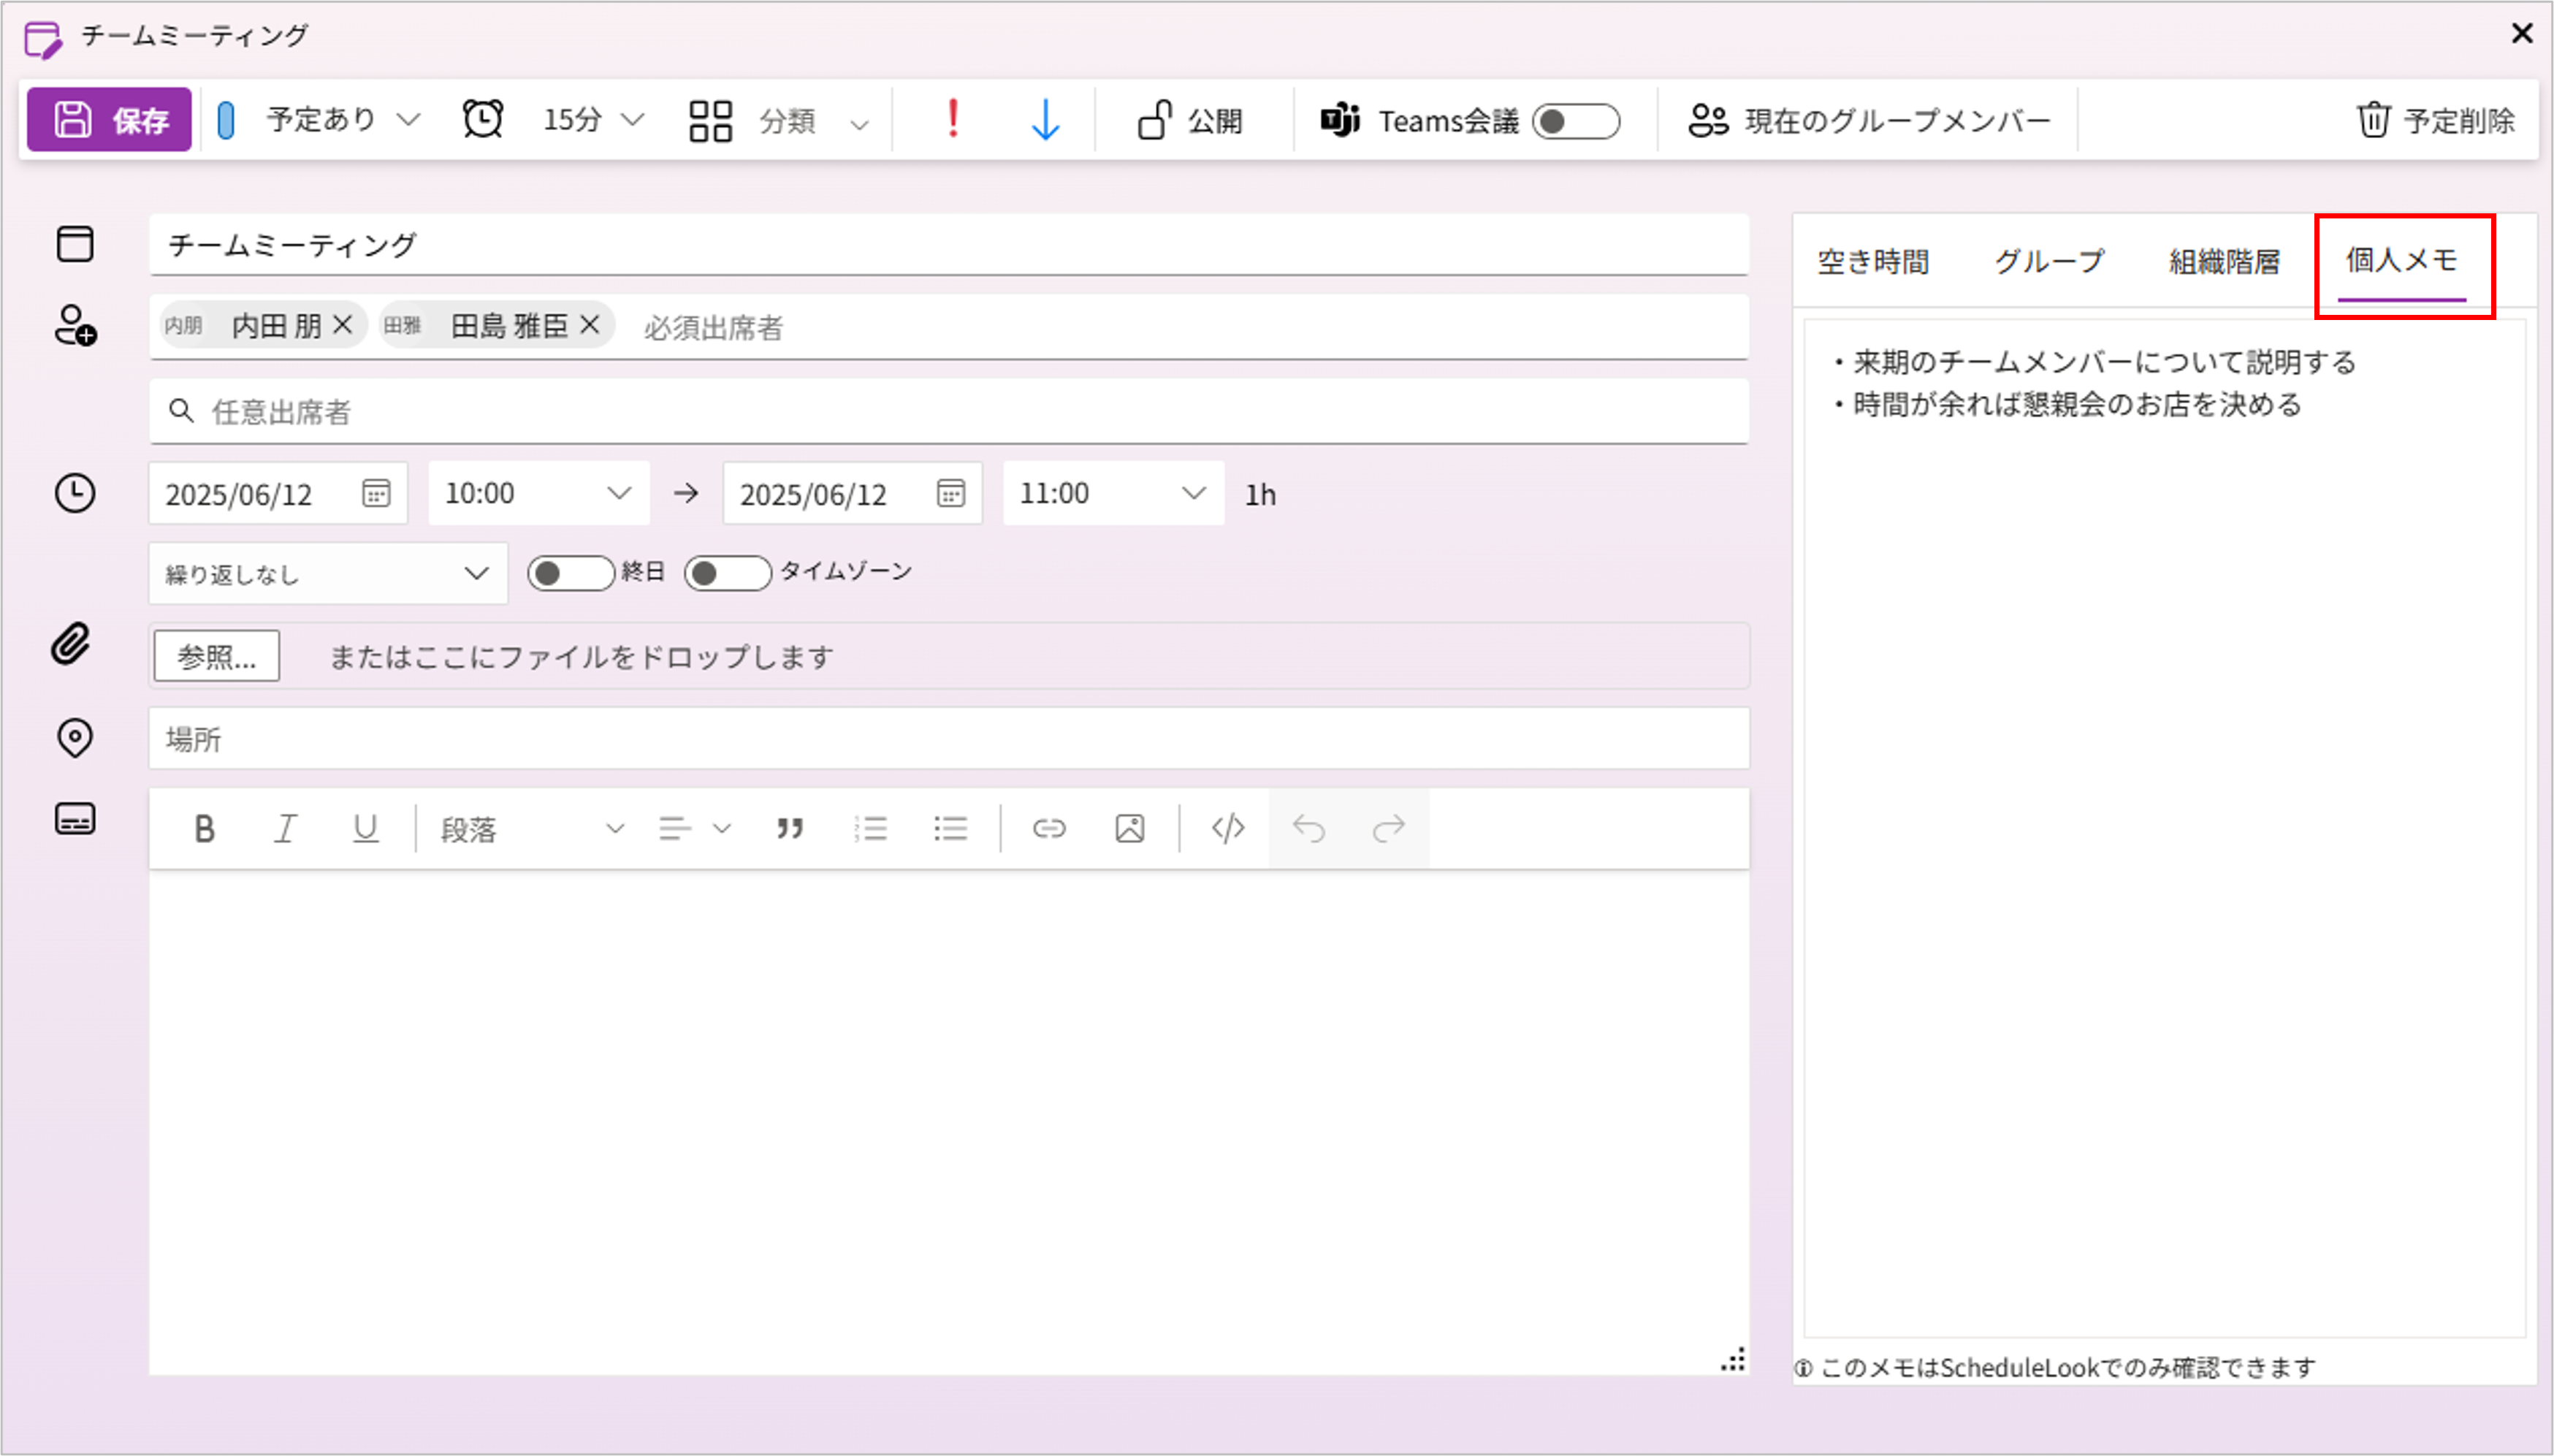Screen dimensions: 2554x1456
Task: Set high importance with red exclamation icon
Action: (953, 119)
